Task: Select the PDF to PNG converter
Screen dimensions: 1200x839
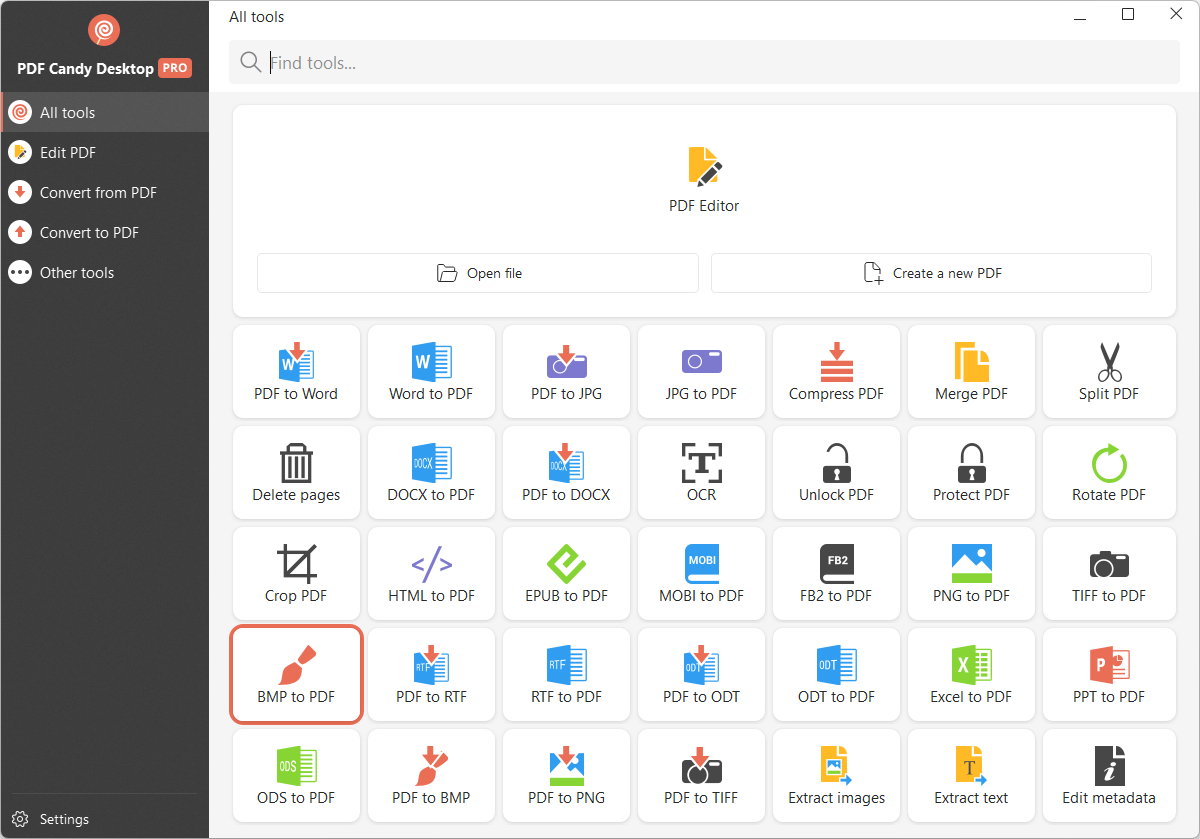Action: click(566, 775)
